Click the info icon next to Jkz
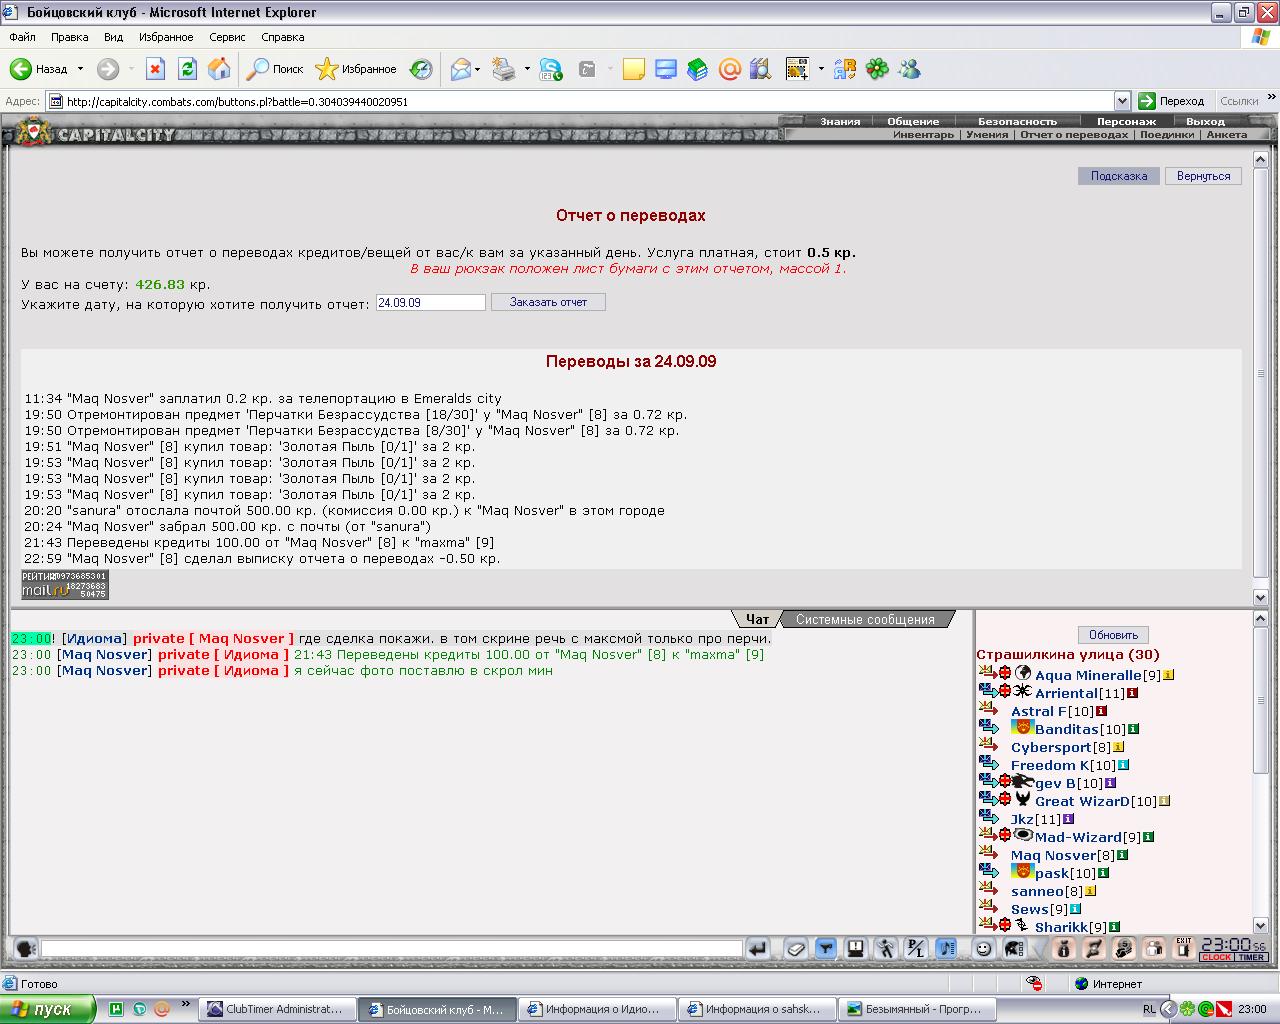 (1068, 819)
